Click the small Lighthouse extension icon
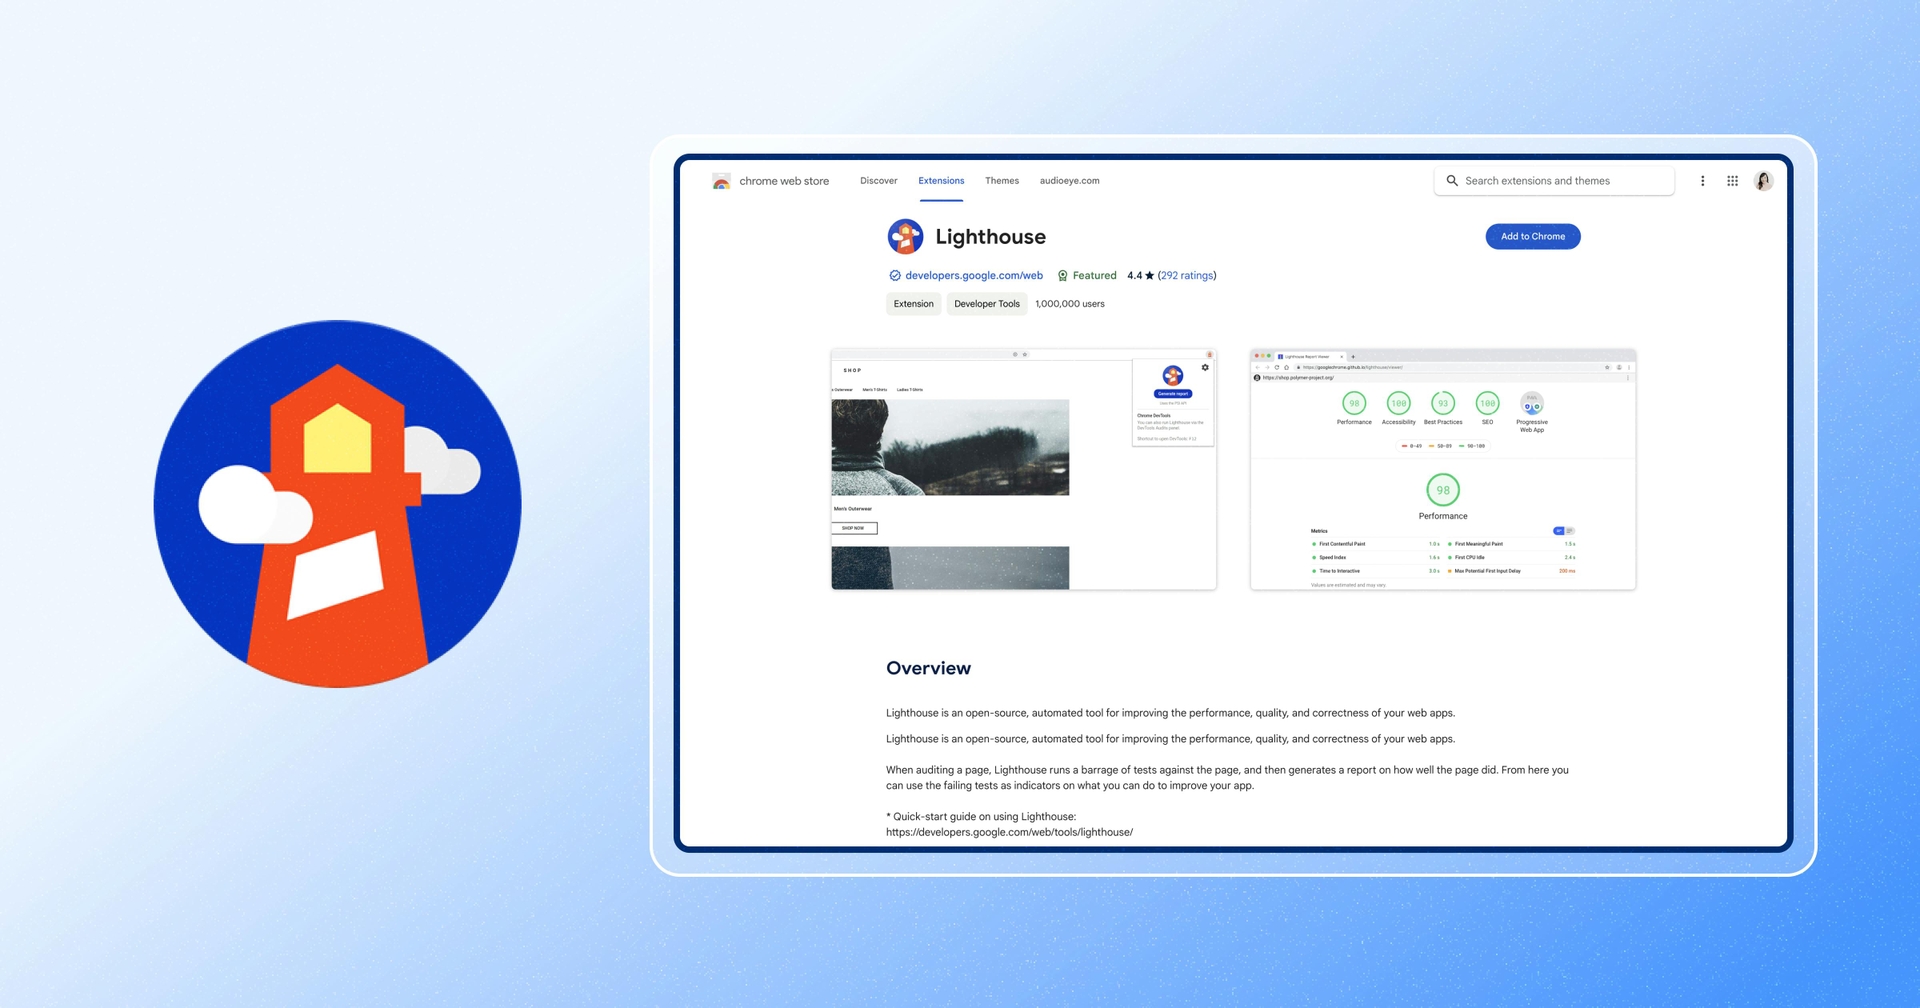1920x1008 pixels. click(905, 237)
